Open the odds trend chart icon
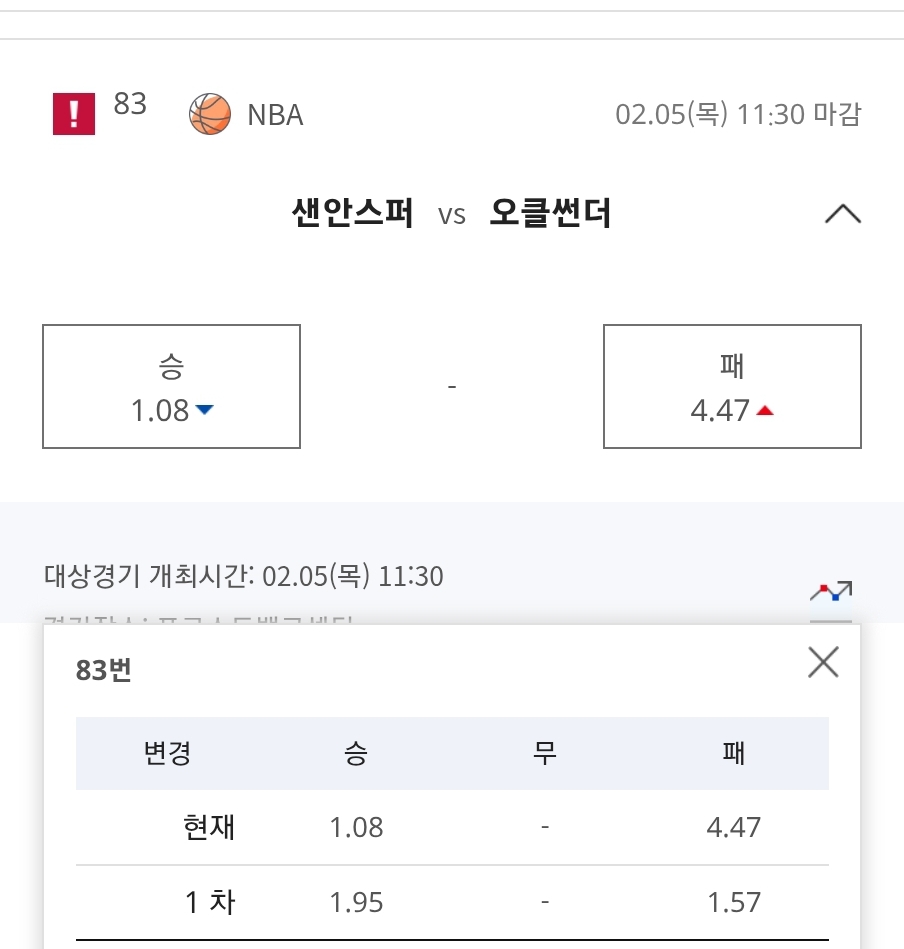904x949 pixels. pyautogui.click(x=830, y=592)
